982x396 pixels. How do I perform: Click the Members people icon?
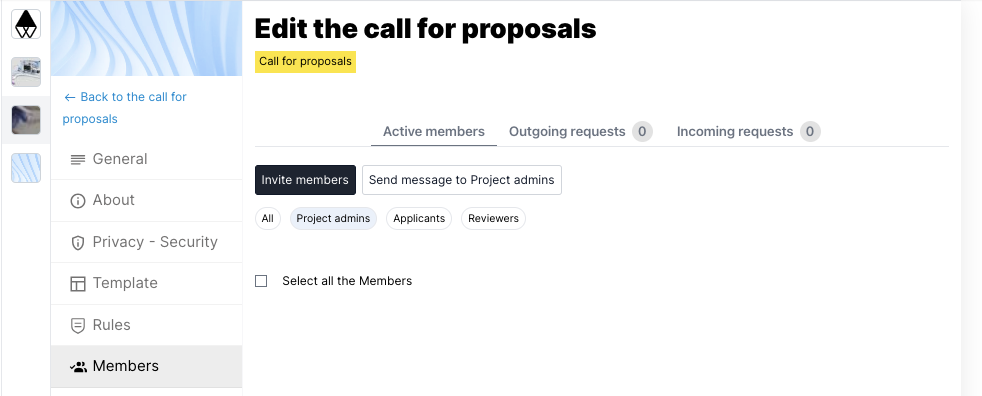pyautogui.click(x=78, y=367)
